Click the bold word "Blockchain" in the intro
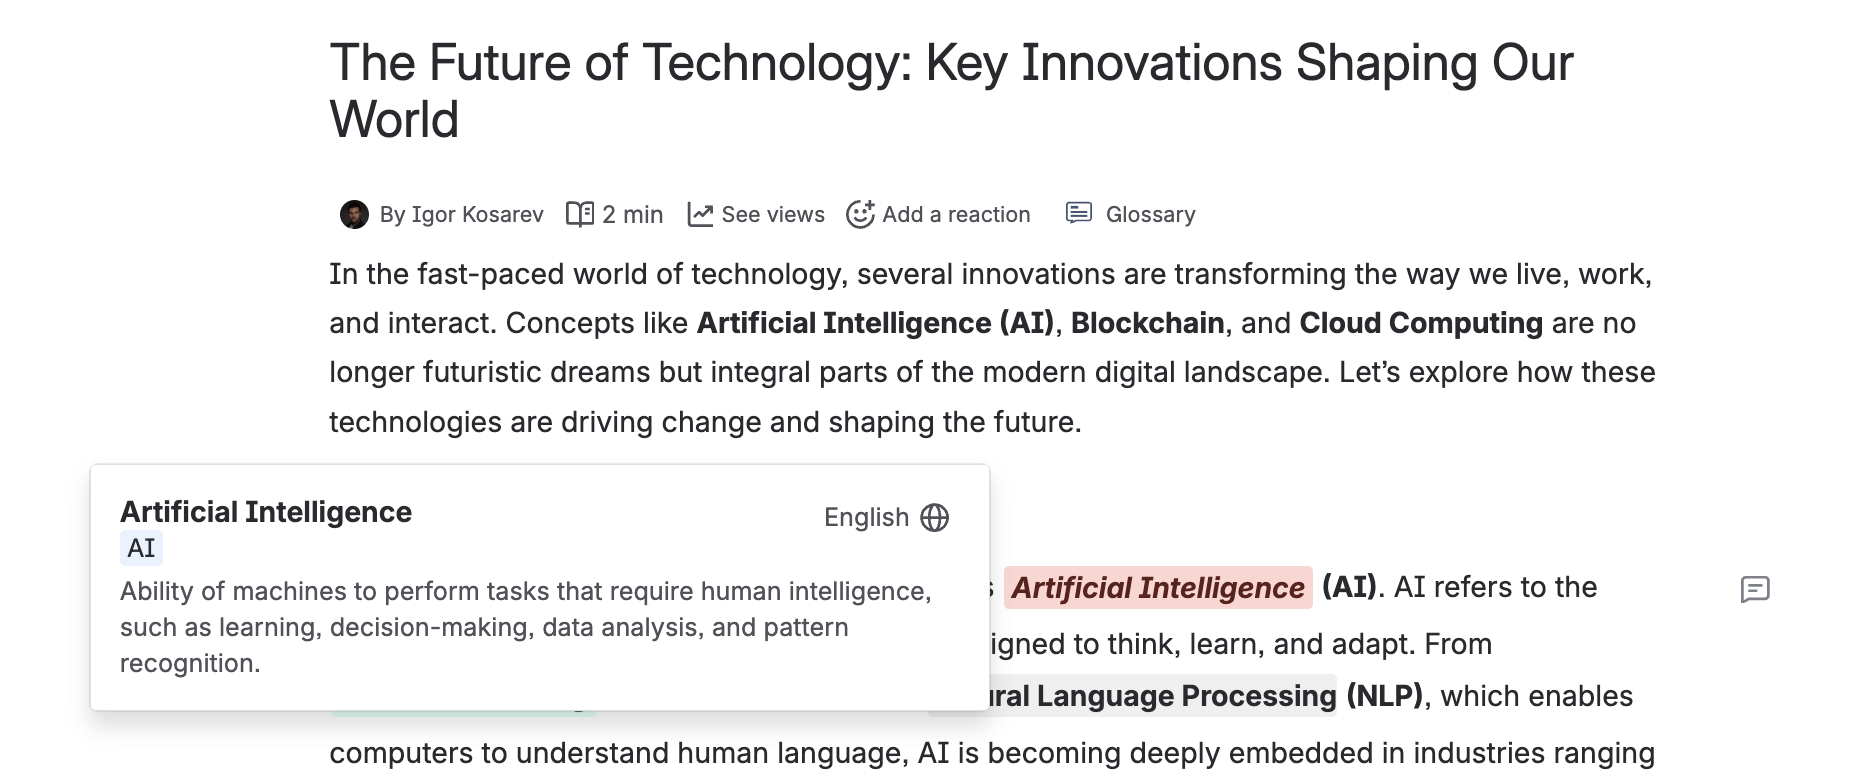This screenshot has width=1866, height=782. click(x=1147, y=323)
